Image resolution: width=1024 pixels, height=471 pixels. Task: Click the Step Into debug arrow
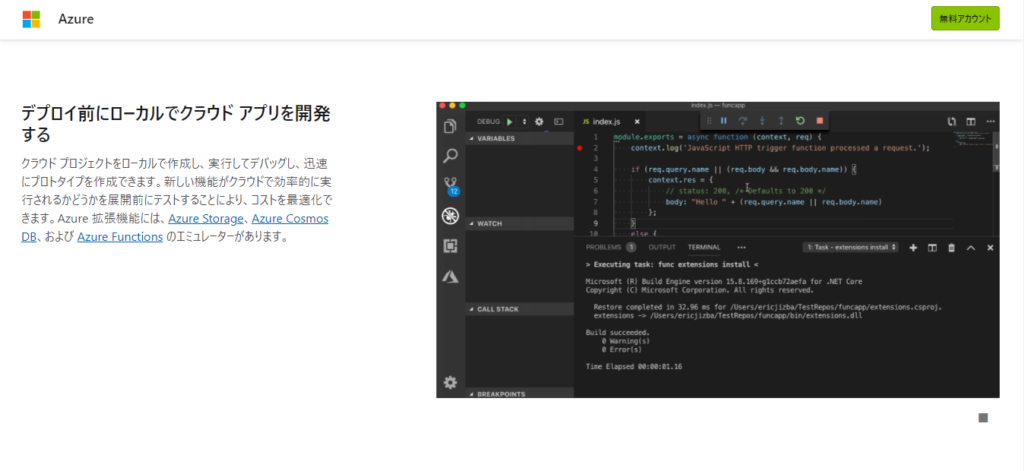[761, 121]
